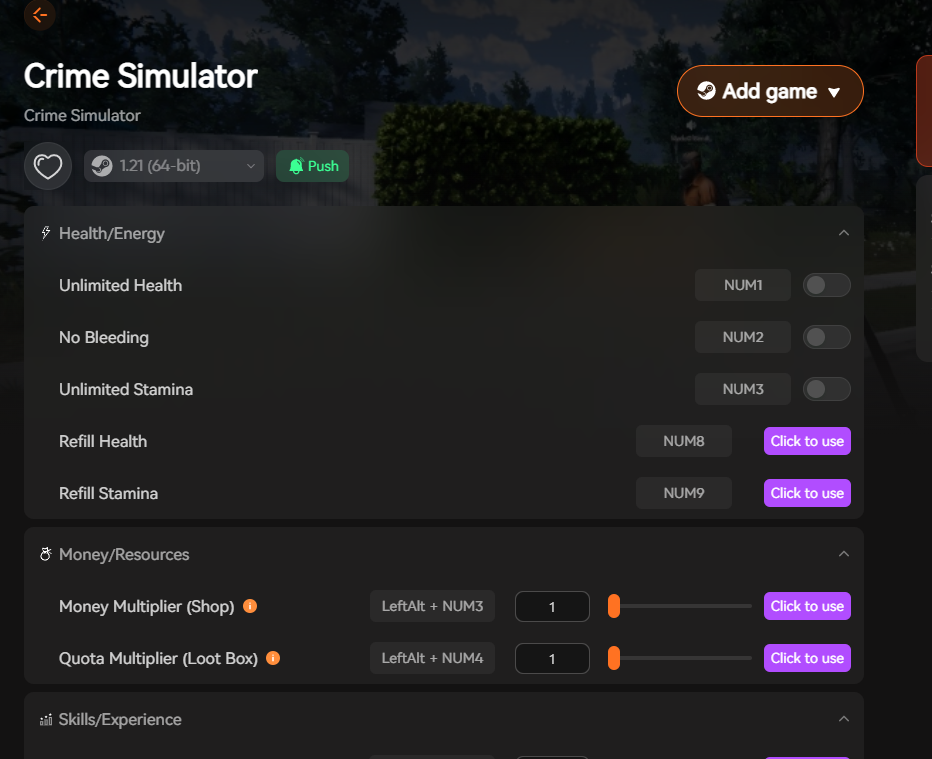
Task: Click the NUM8 hotkey button for Refill Health
Action: click(683, 441)
